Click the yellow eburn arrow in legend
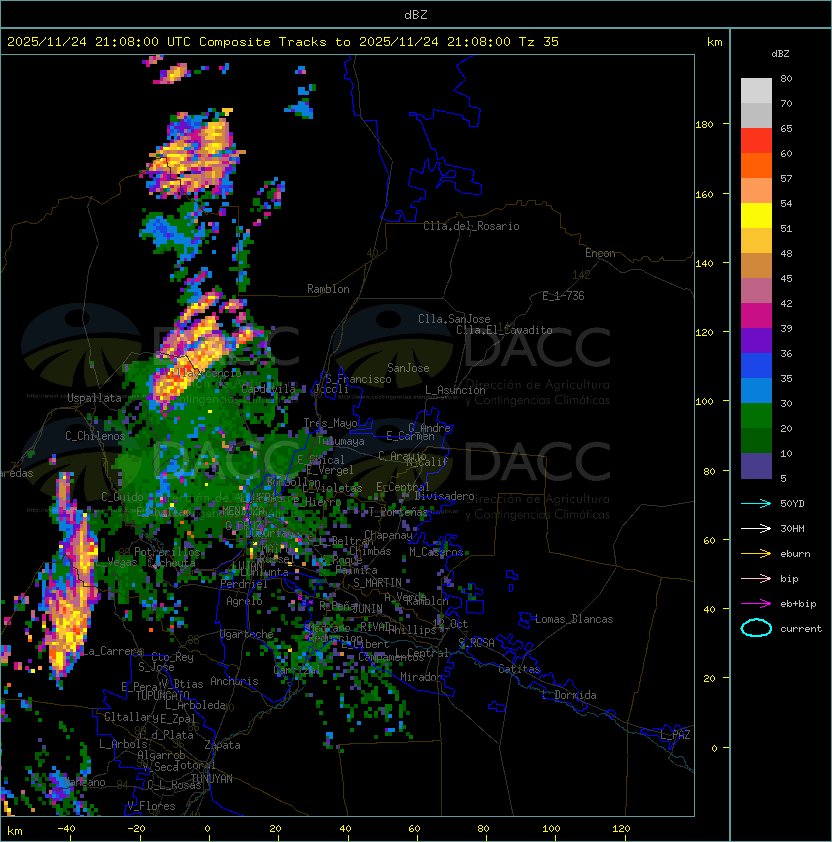 756,554
